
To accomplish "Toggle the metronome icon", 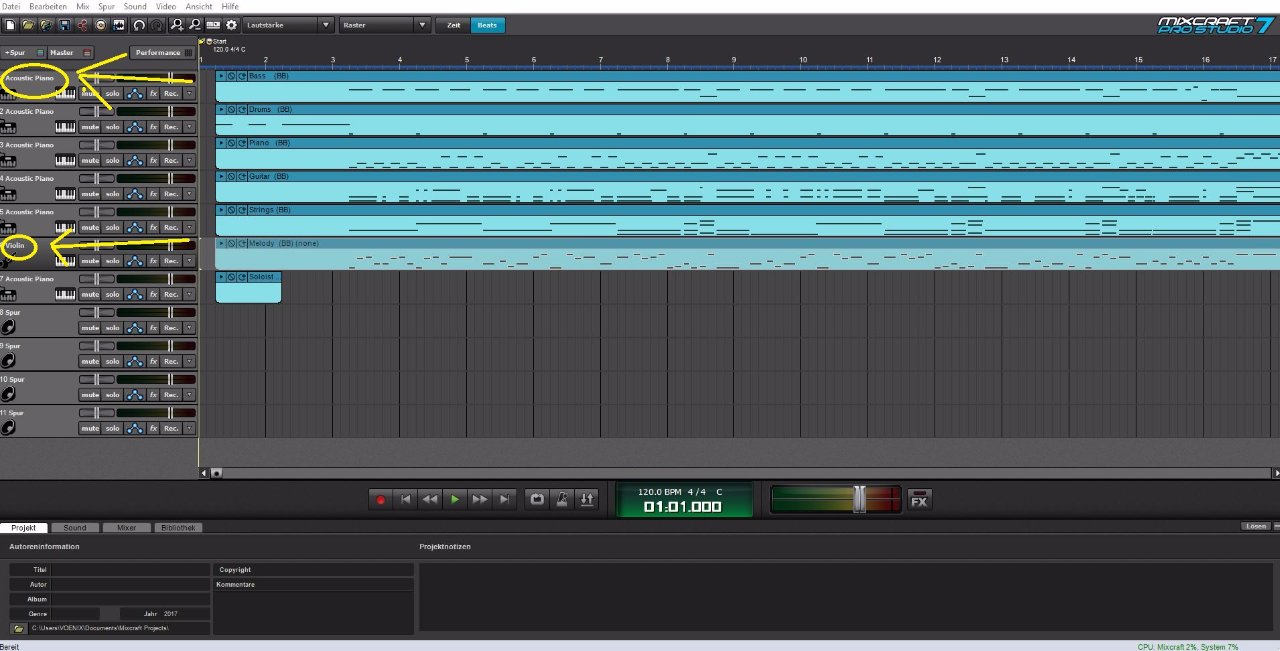I will point(562,499).
